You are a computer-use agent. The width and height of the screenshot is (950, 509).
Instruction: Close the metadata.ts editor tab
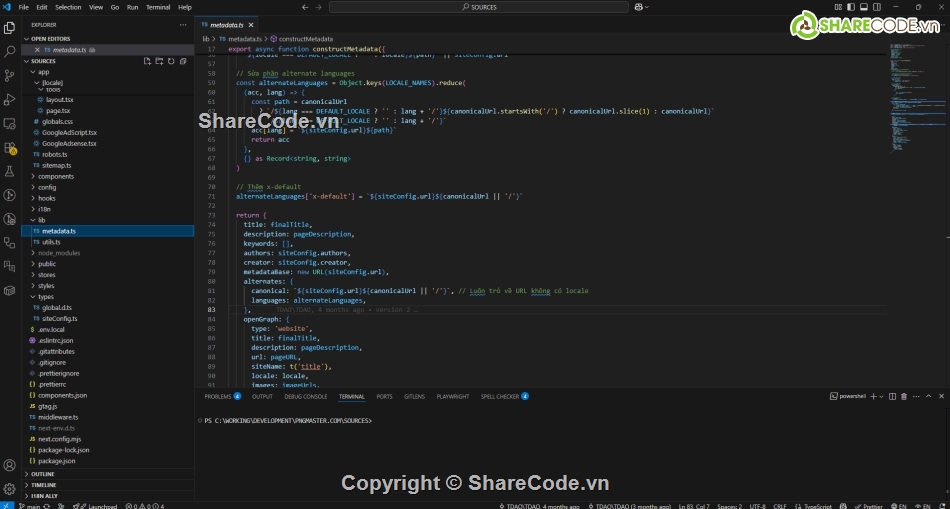coord(250,25)
